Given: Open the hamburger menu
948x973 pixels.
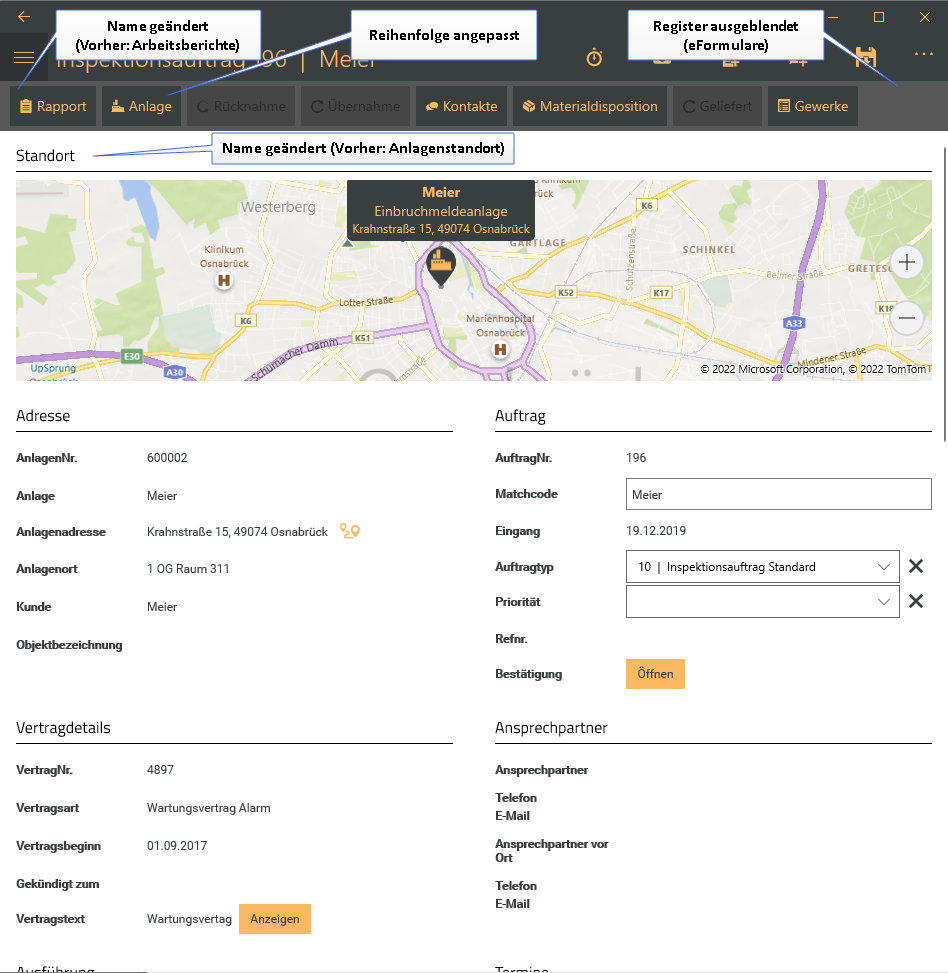Looking at the screenshot, I should tap(24, 57).
